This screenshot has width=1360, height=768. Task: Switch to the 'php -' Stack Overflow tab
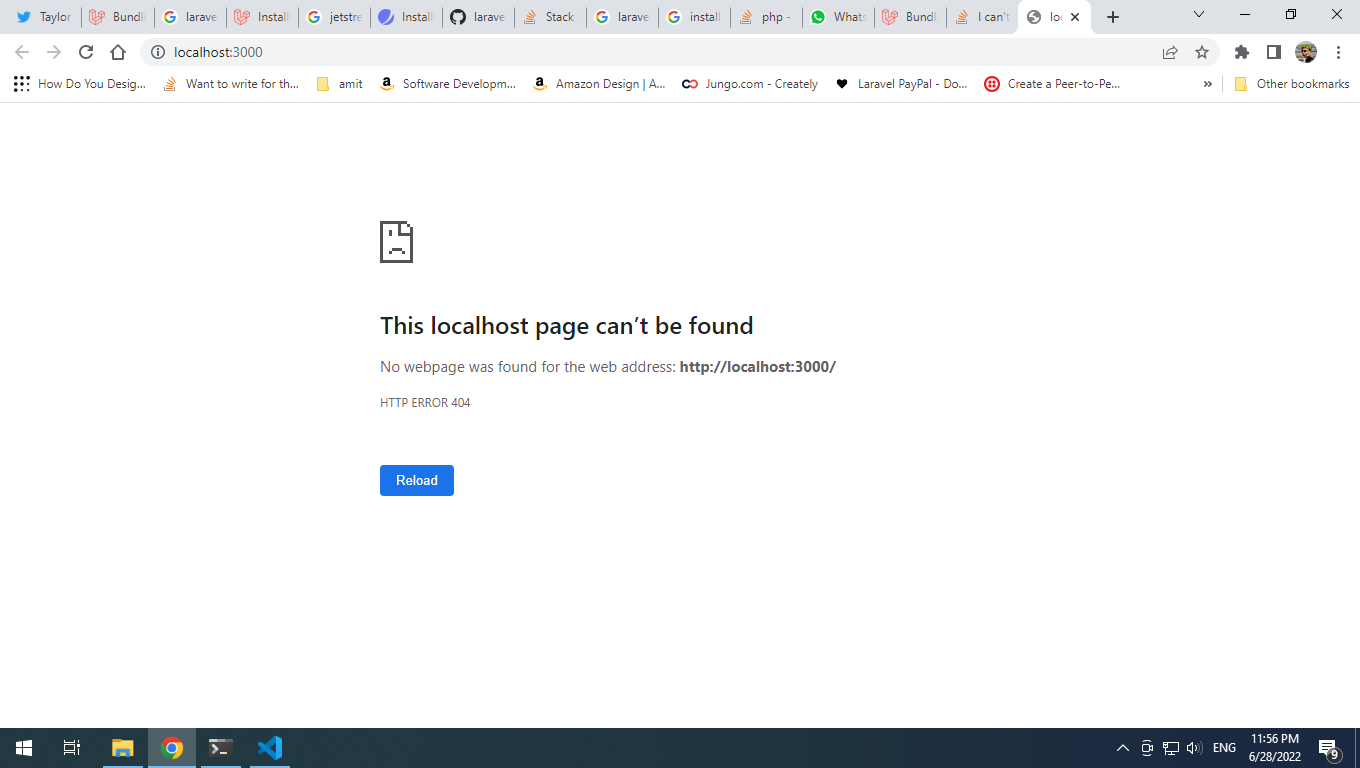tap(766, 17)
